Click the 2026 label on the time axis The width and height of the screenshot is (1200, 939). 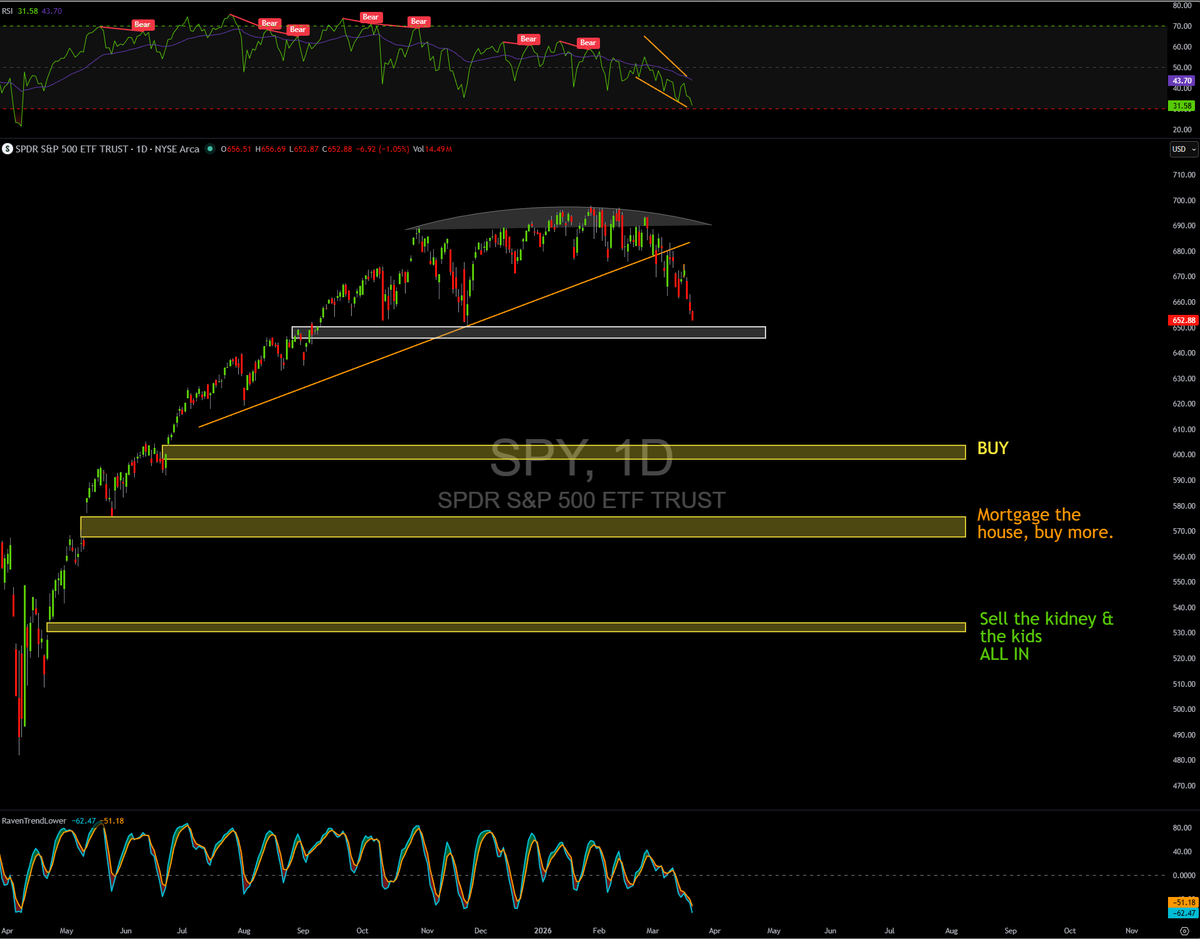(543, 930)
